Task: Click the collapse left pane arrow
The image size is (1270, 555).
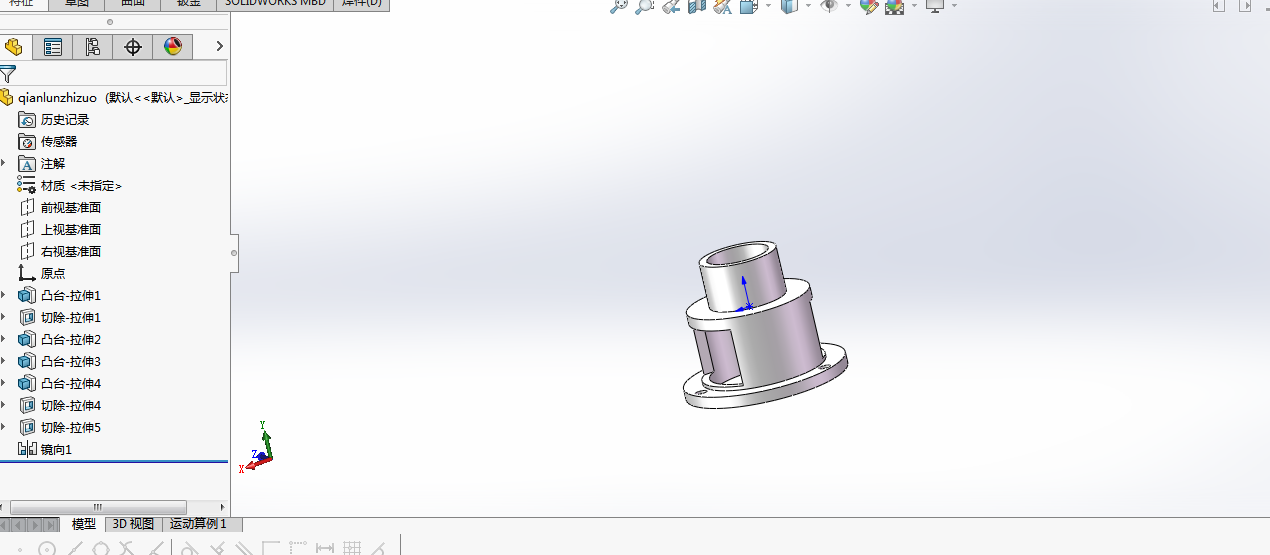Action: point(1218,6)
